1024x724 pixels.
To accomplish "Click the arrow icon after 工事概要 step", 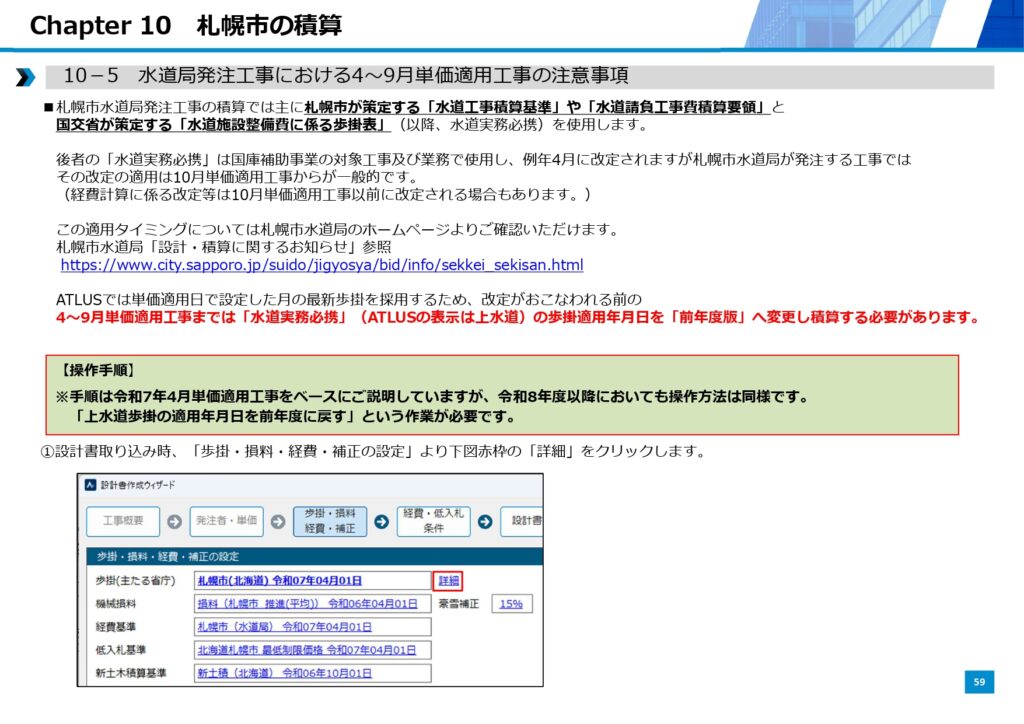I will 174,521.
